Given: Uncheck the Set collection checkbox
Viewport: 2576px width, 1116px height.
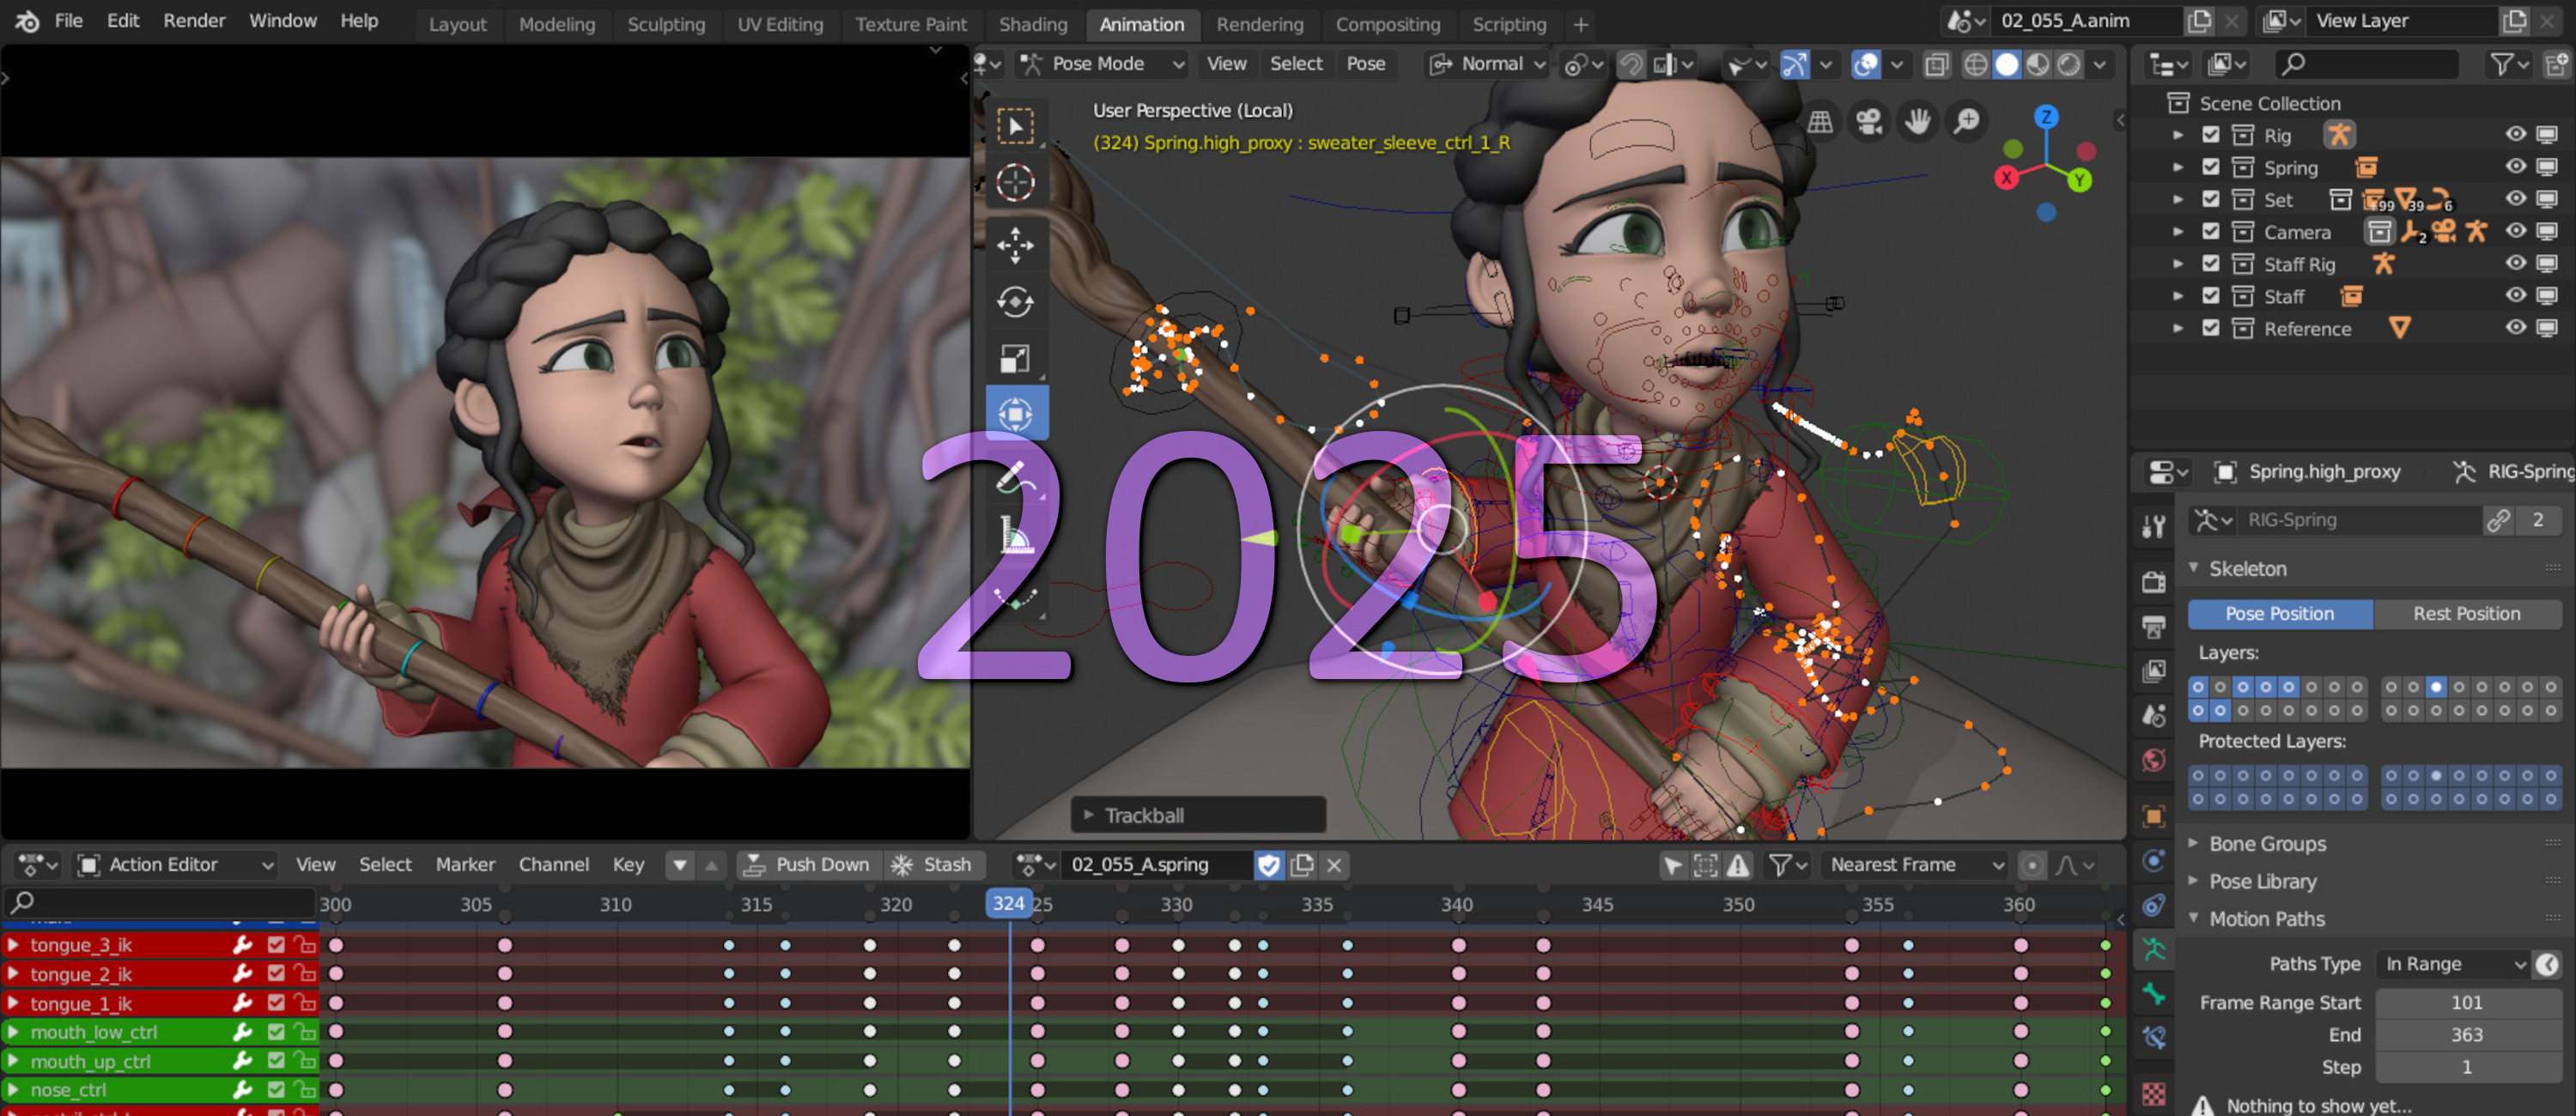Looking at the screenshot, I should pyautogui.click(x=2211, y=199).
